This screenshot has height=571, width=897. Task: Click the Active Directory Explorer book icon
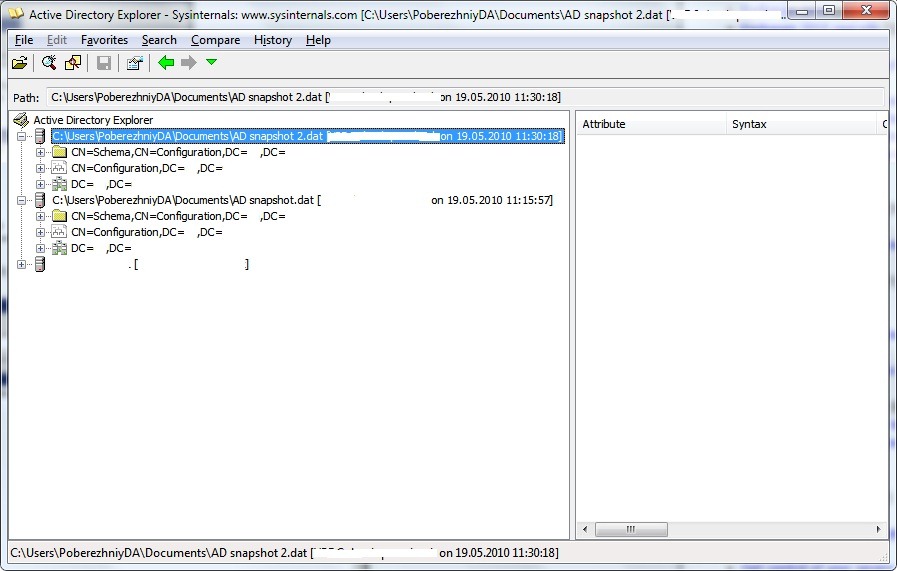[x=21, y=120]
